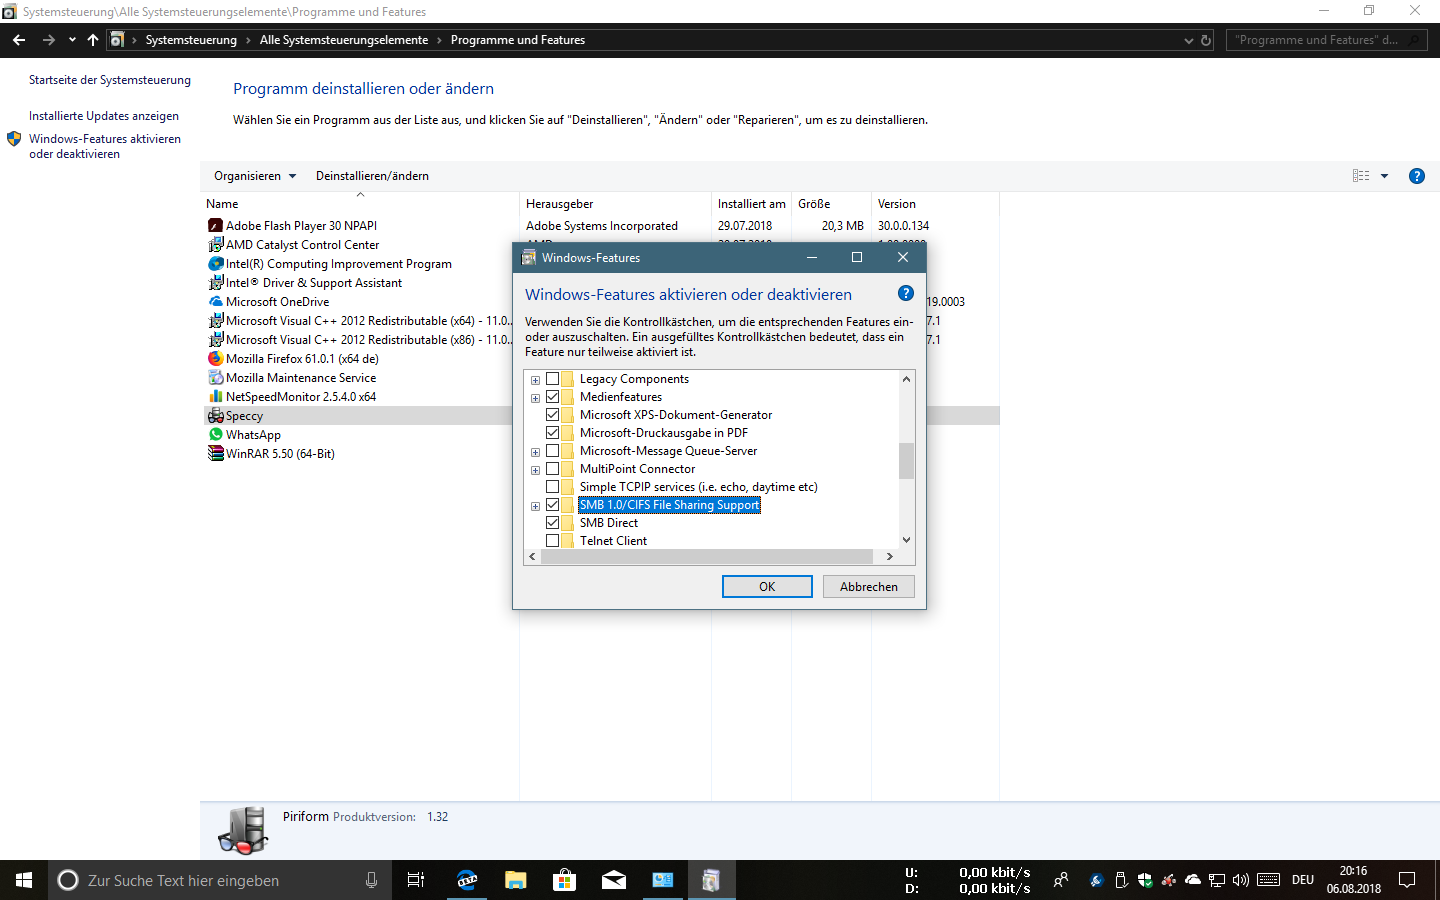Viewport: 1440px width, 900px height.
Task: Uncheck the SMB Direct checkbox
Action: pyautogui.click(x=552, y=523)
